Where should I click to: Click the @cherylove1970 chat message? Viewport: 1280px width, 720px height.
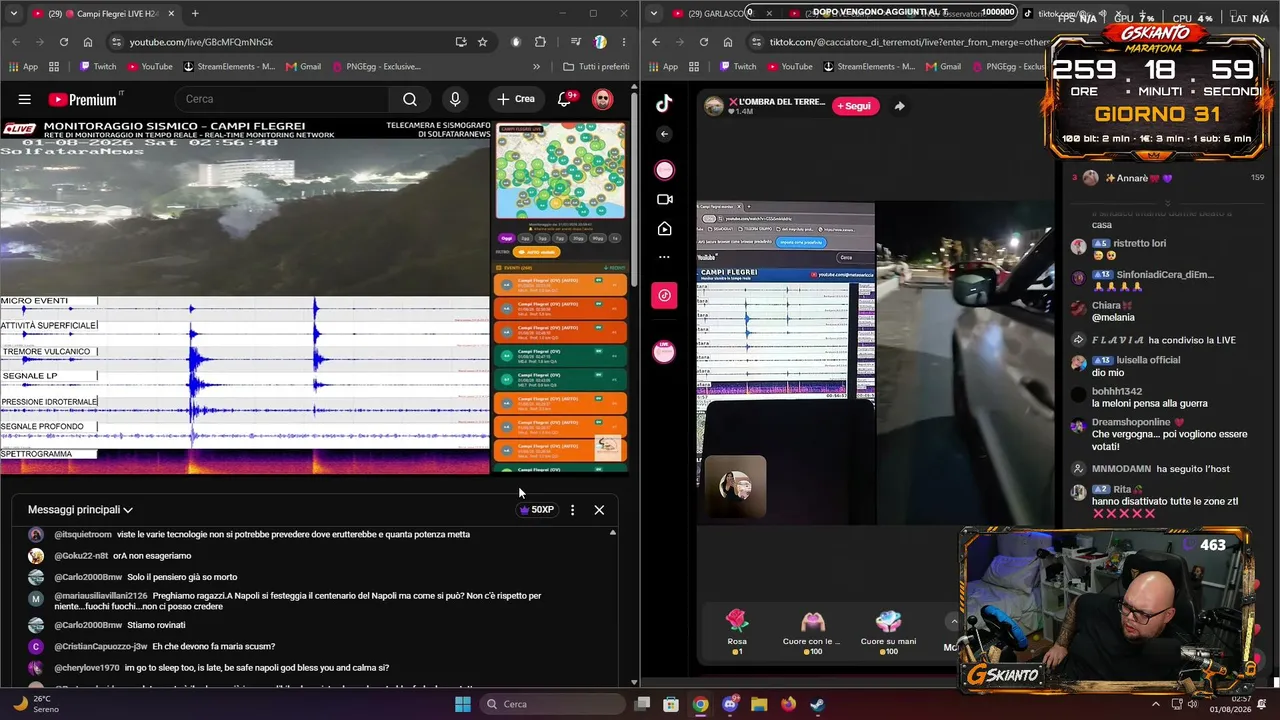point(257,668)
